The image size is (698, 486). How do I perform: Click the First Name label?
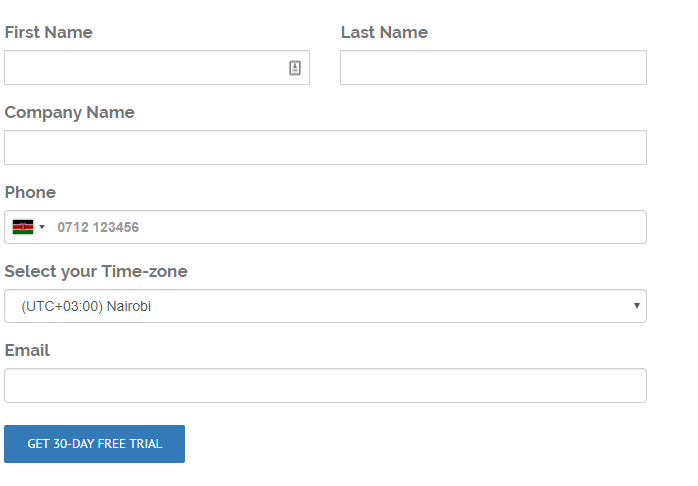point(49,32)
